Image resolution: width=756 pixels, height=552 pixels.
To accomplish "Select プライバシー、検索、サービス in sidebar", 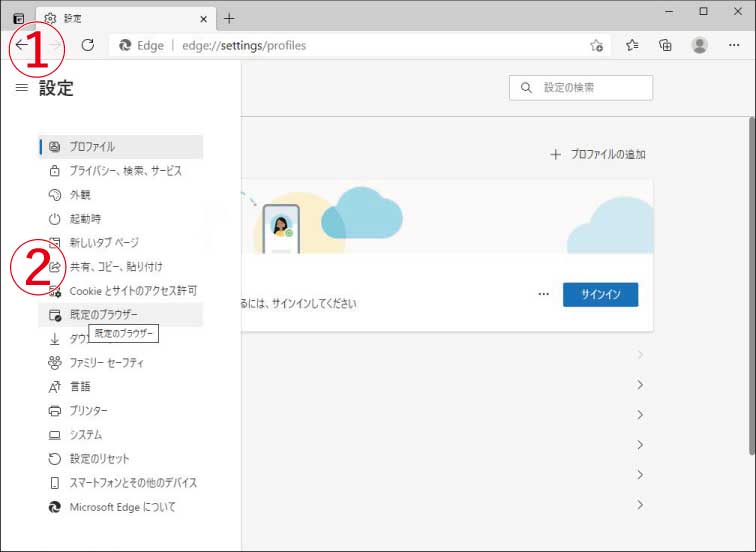I will pos(125,171).
